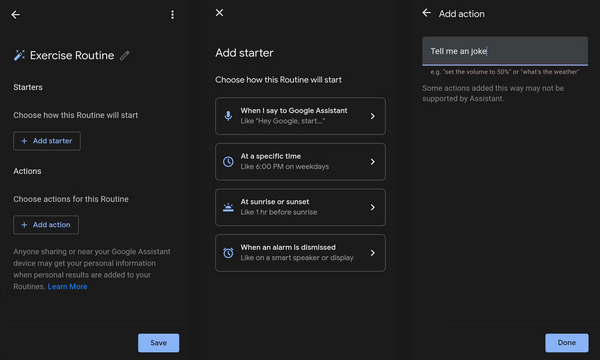Select When I say to Google Assistant
Screen dimensions: 600x360
(x=300, y=116)
